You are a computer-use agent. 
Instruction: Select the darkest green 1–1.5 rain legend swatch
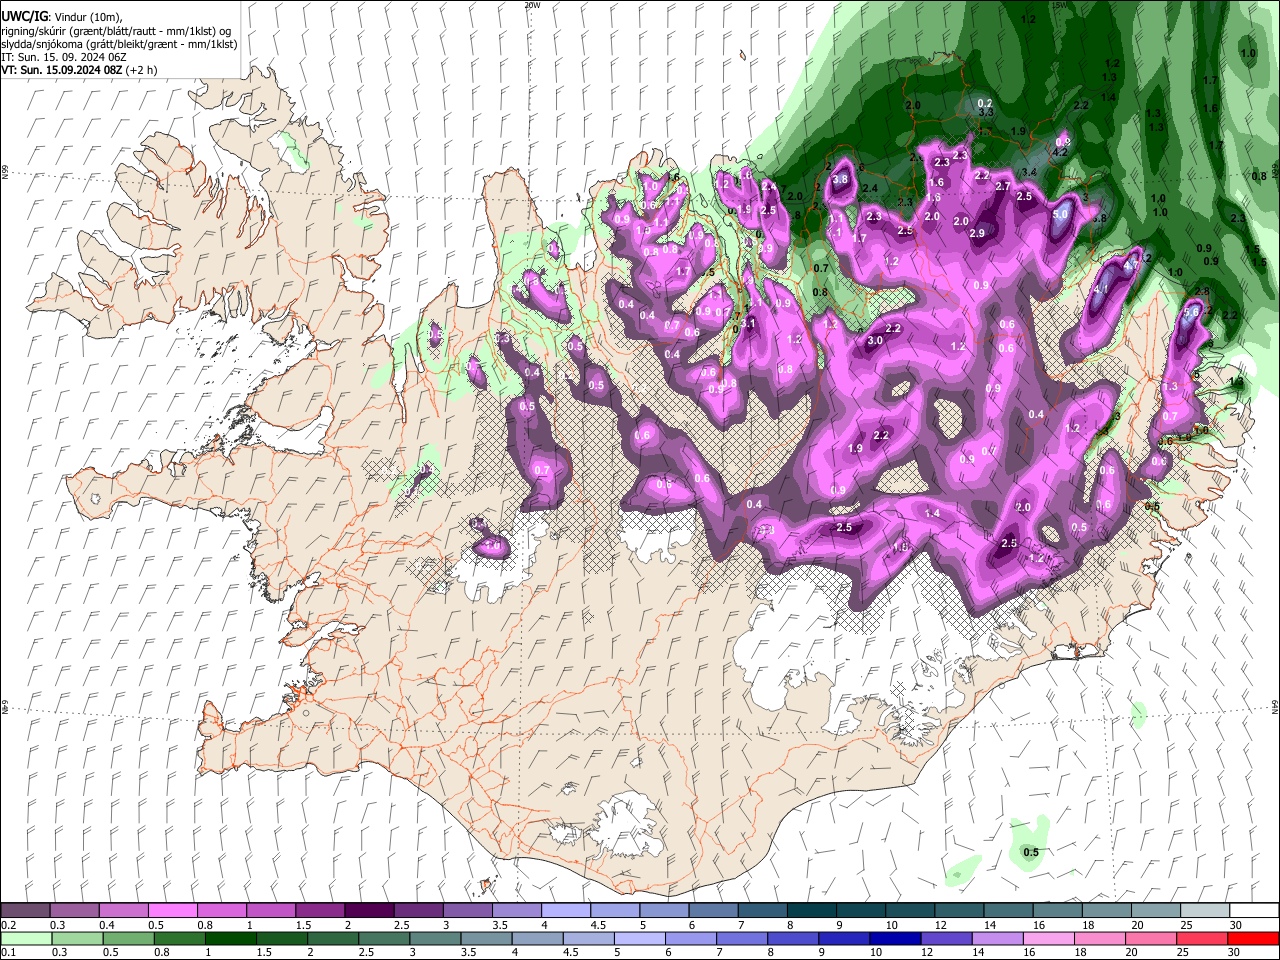[x=231, y=939]
